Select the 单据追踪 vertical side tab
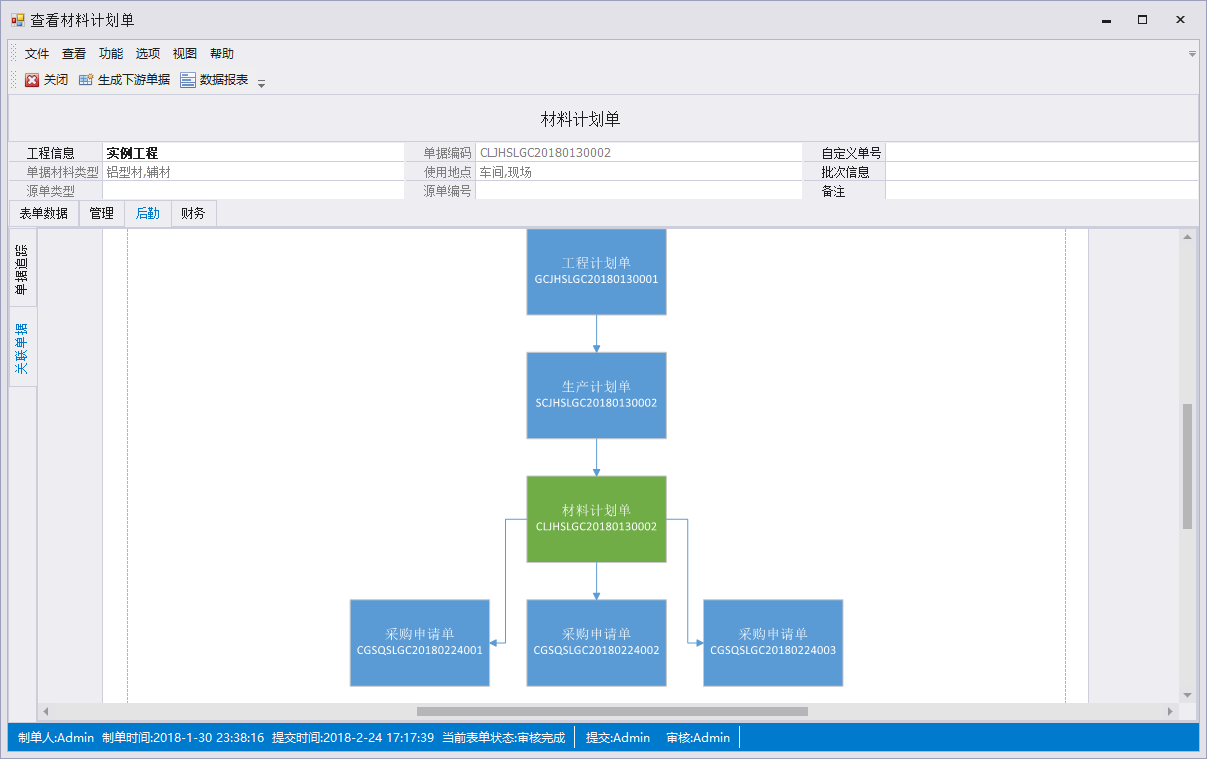Screen dimensions: 1207x759 pyautogui.click(x=22, y=268)
